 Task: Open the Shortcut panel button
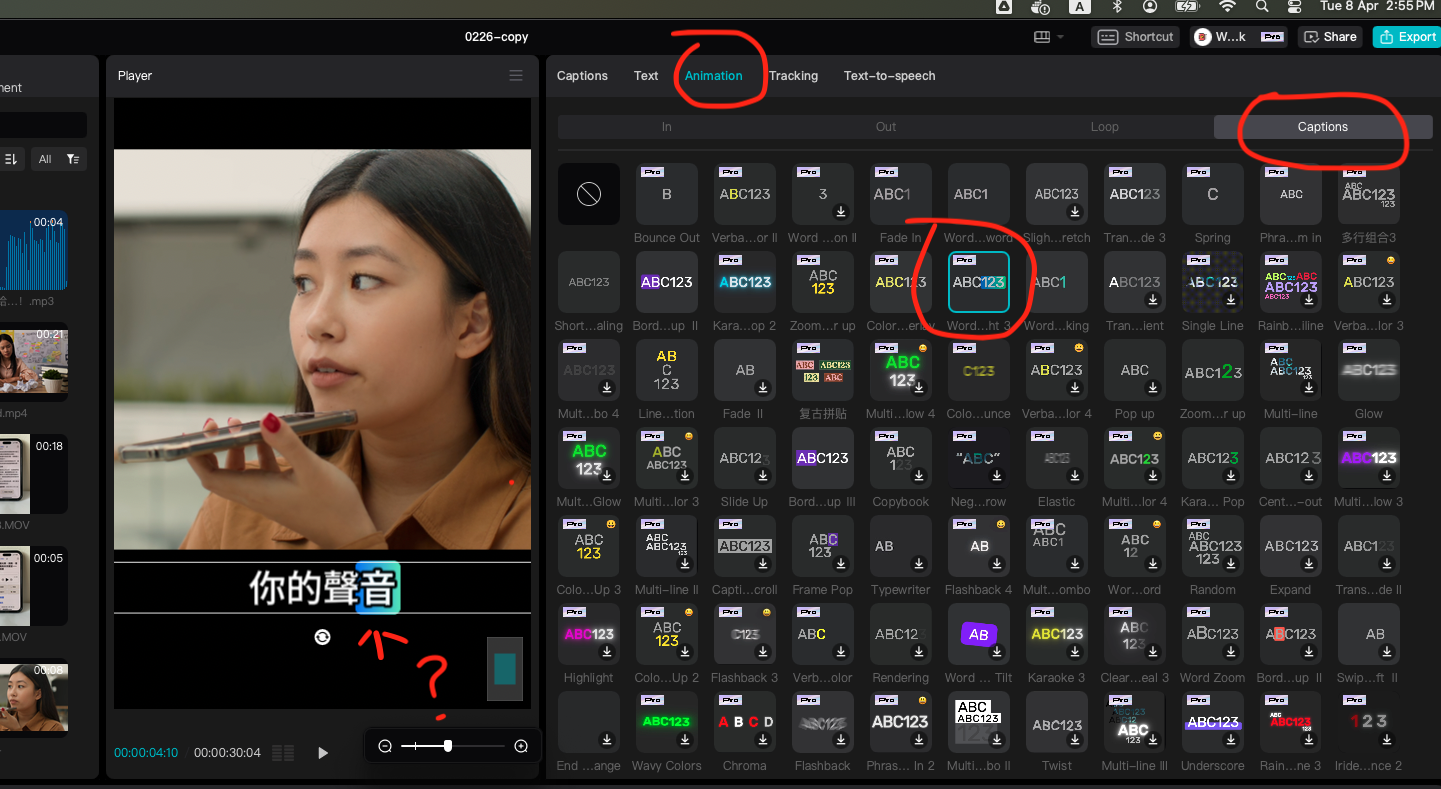1136,37
